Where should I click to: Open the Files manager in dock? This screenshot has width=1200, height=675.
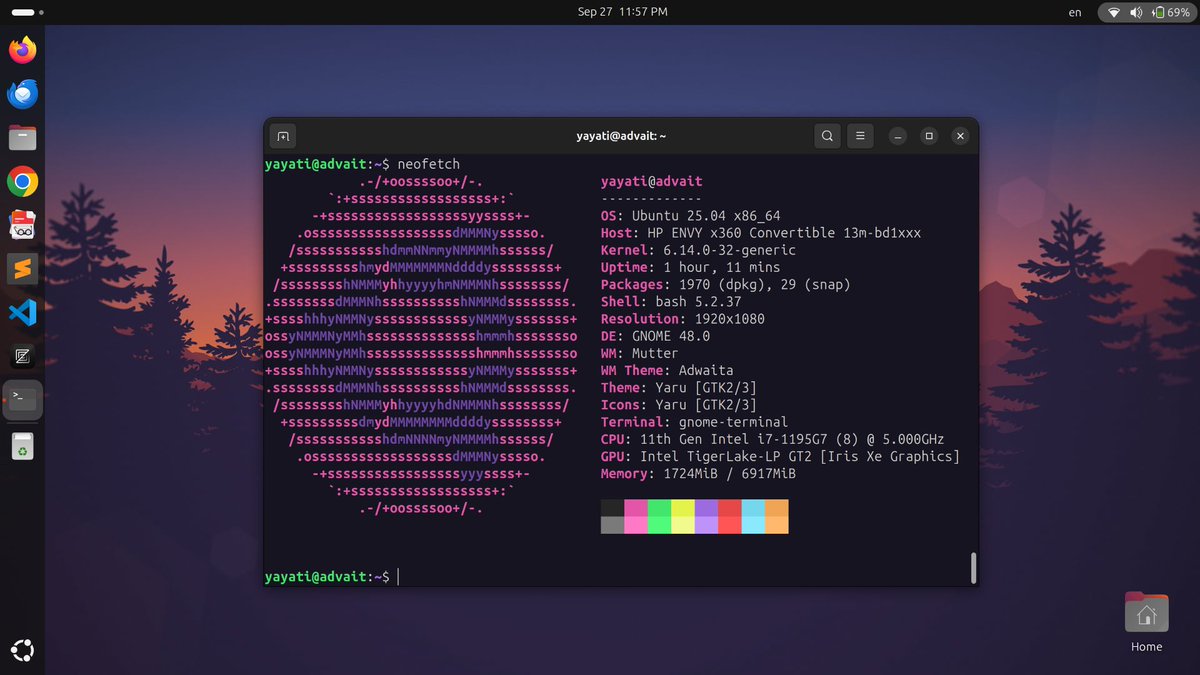pos(22,138)
